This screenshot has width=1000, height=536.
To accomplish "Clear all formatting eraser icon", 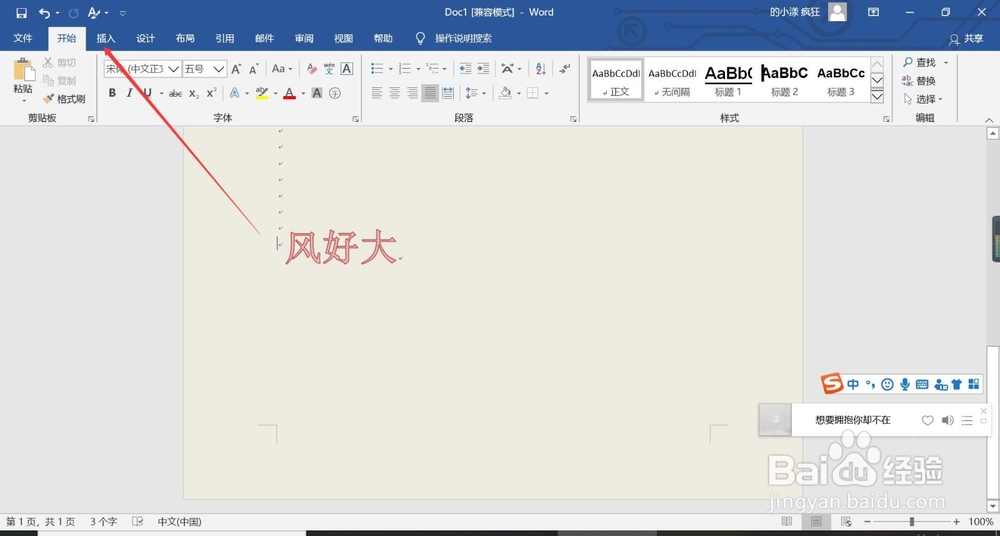I will (x=312, y=69).
